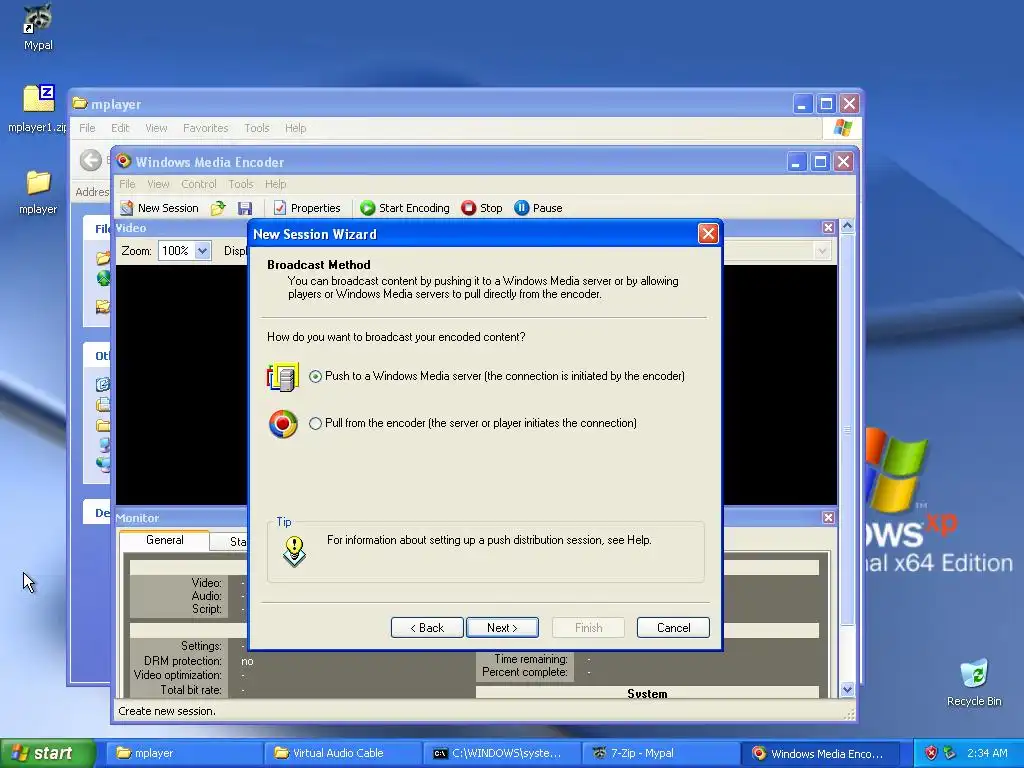The width and height of the screenshot is (1024, 768).
Task: Expand the dropdown right of the video panel header
Action: point(822,251)
